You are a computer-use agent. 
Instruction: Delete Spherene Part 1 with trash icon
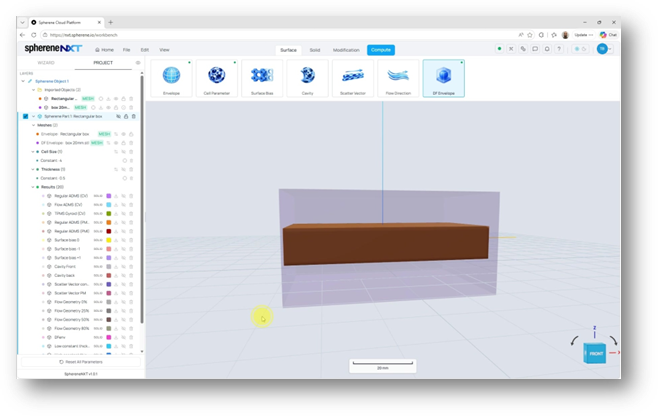coord(134,116)
